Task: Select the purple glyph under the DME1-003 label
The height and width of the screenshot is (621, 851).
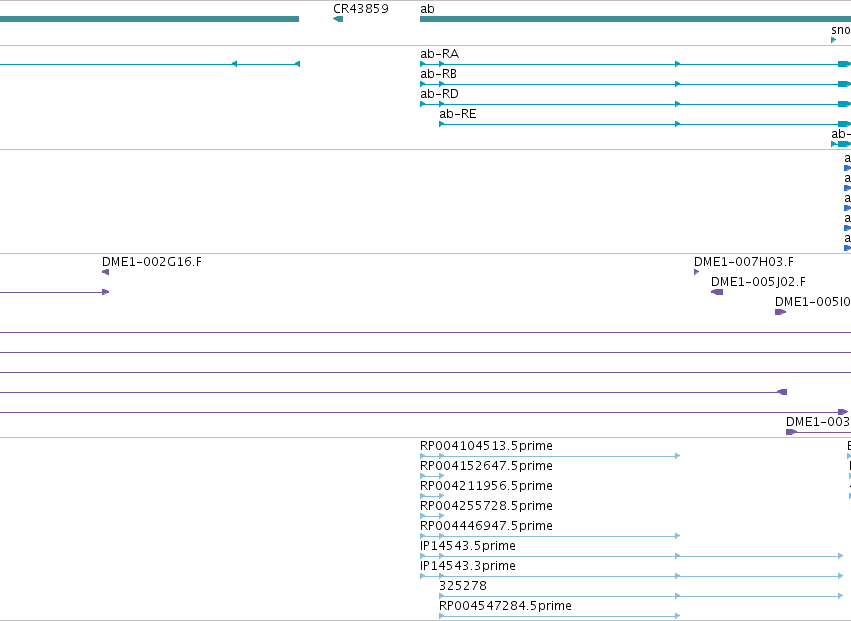Action: [x=818, y=432]
